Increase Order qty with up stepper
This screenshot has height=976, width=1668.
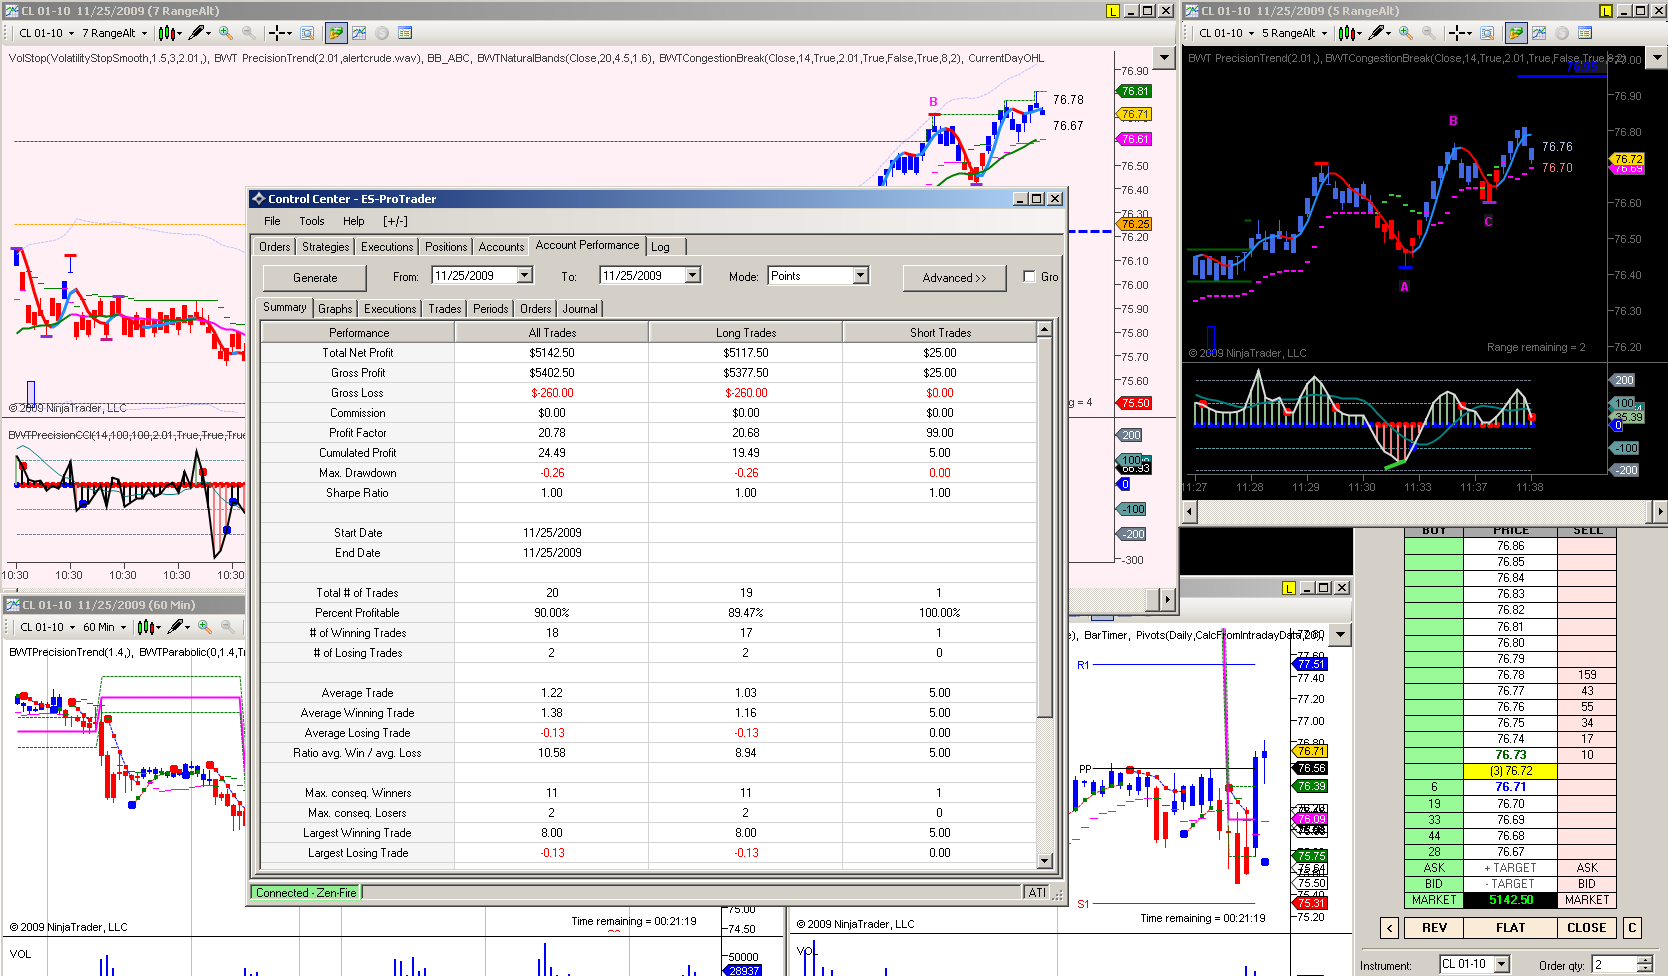point(1645,960)
